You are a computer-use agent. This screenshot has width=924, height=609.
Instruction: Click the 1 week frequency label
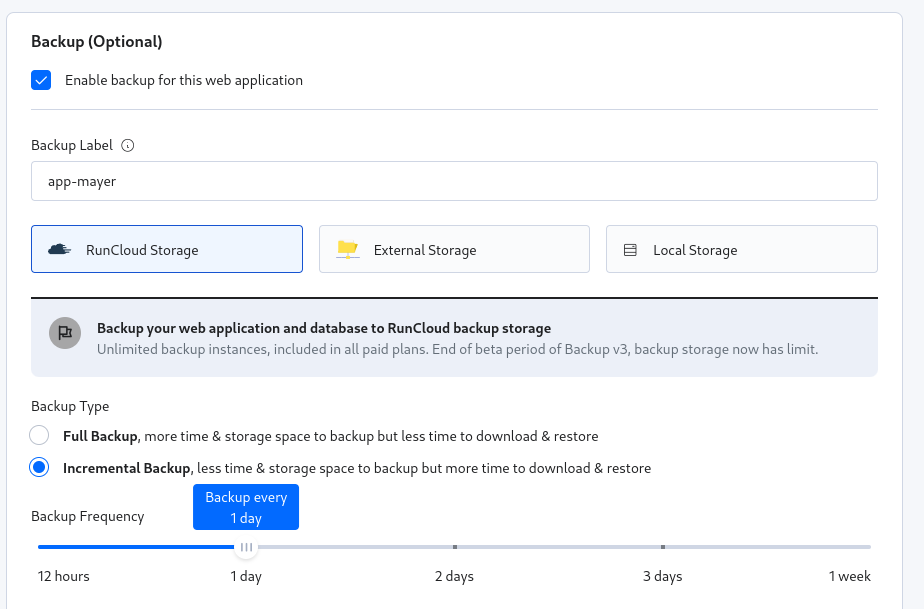pyautogui.click(x=849, y=576)
